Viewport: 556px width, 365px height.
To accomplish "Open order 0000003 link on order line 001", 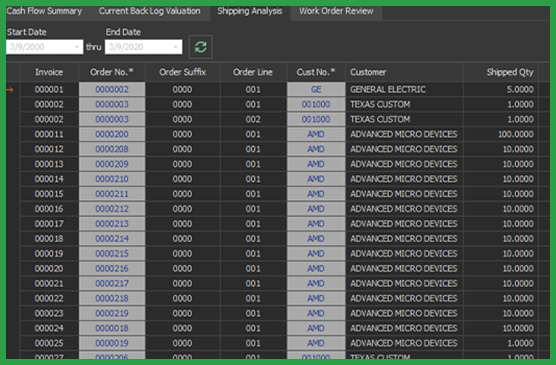I will (x=112, y=104).
